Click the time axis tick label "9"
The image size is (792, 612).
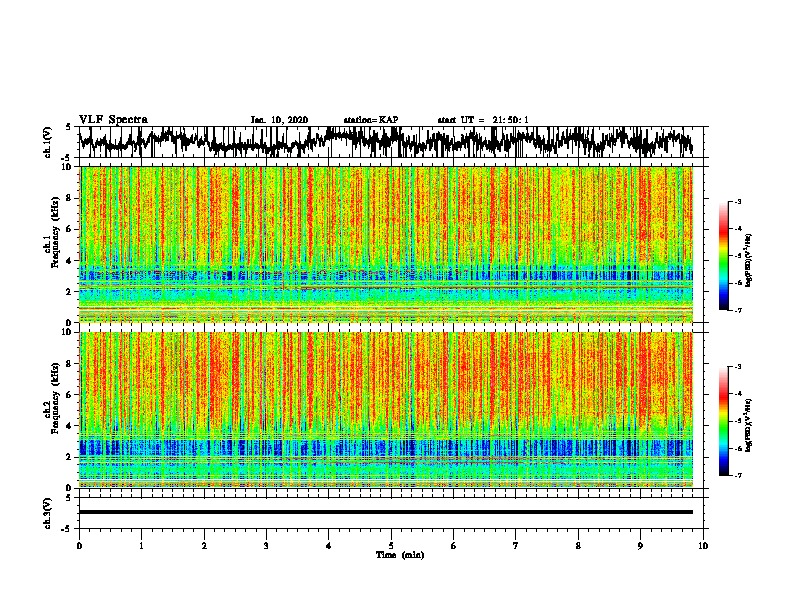coord(640,546)
